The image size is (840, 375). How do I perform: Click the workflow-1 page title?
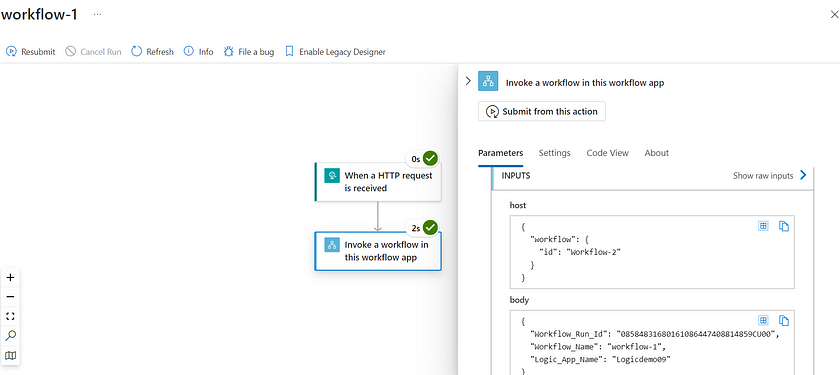point(39,14)
